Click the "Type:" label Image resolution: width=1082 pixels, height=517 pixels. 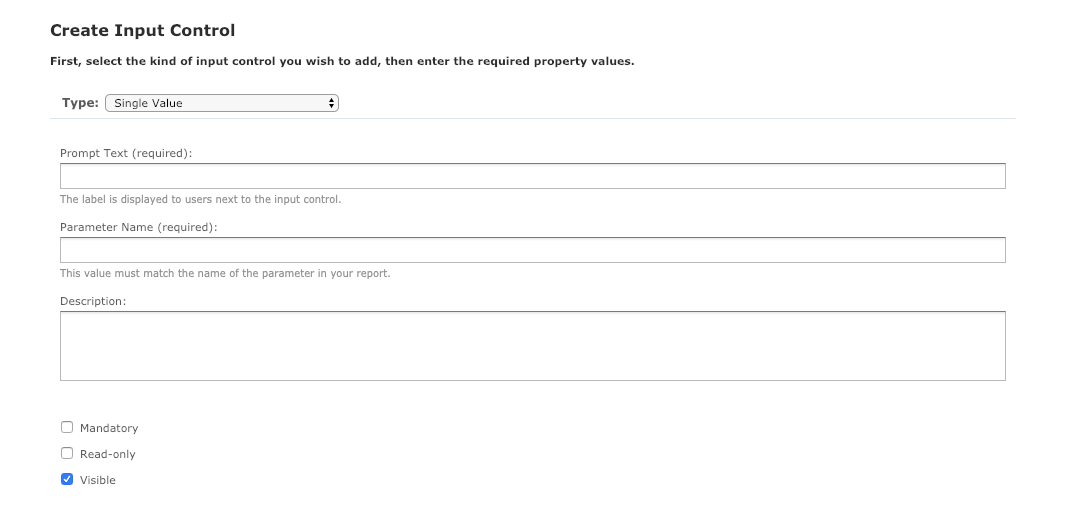[80, 103]
